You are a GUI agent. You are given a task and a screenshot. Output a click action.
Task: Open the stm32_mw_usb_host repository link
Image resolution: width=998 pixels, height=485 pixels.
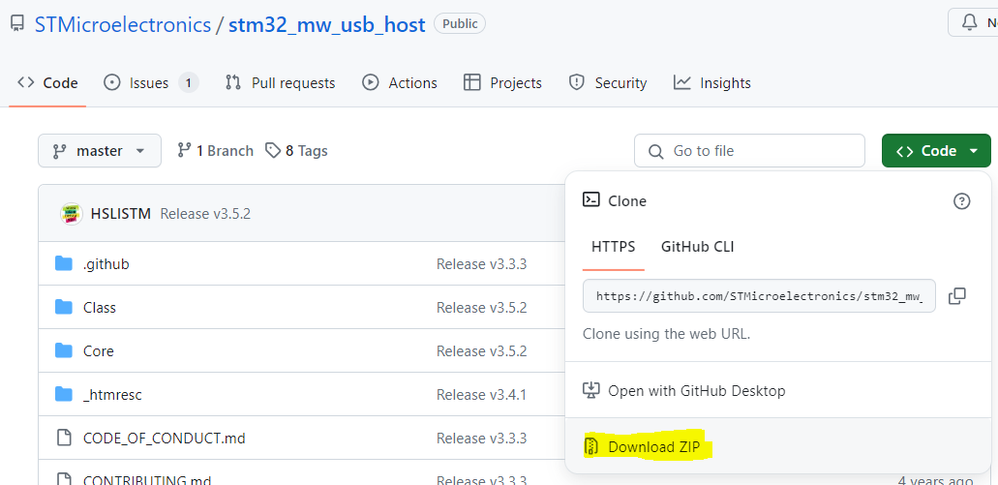point(327,25)
